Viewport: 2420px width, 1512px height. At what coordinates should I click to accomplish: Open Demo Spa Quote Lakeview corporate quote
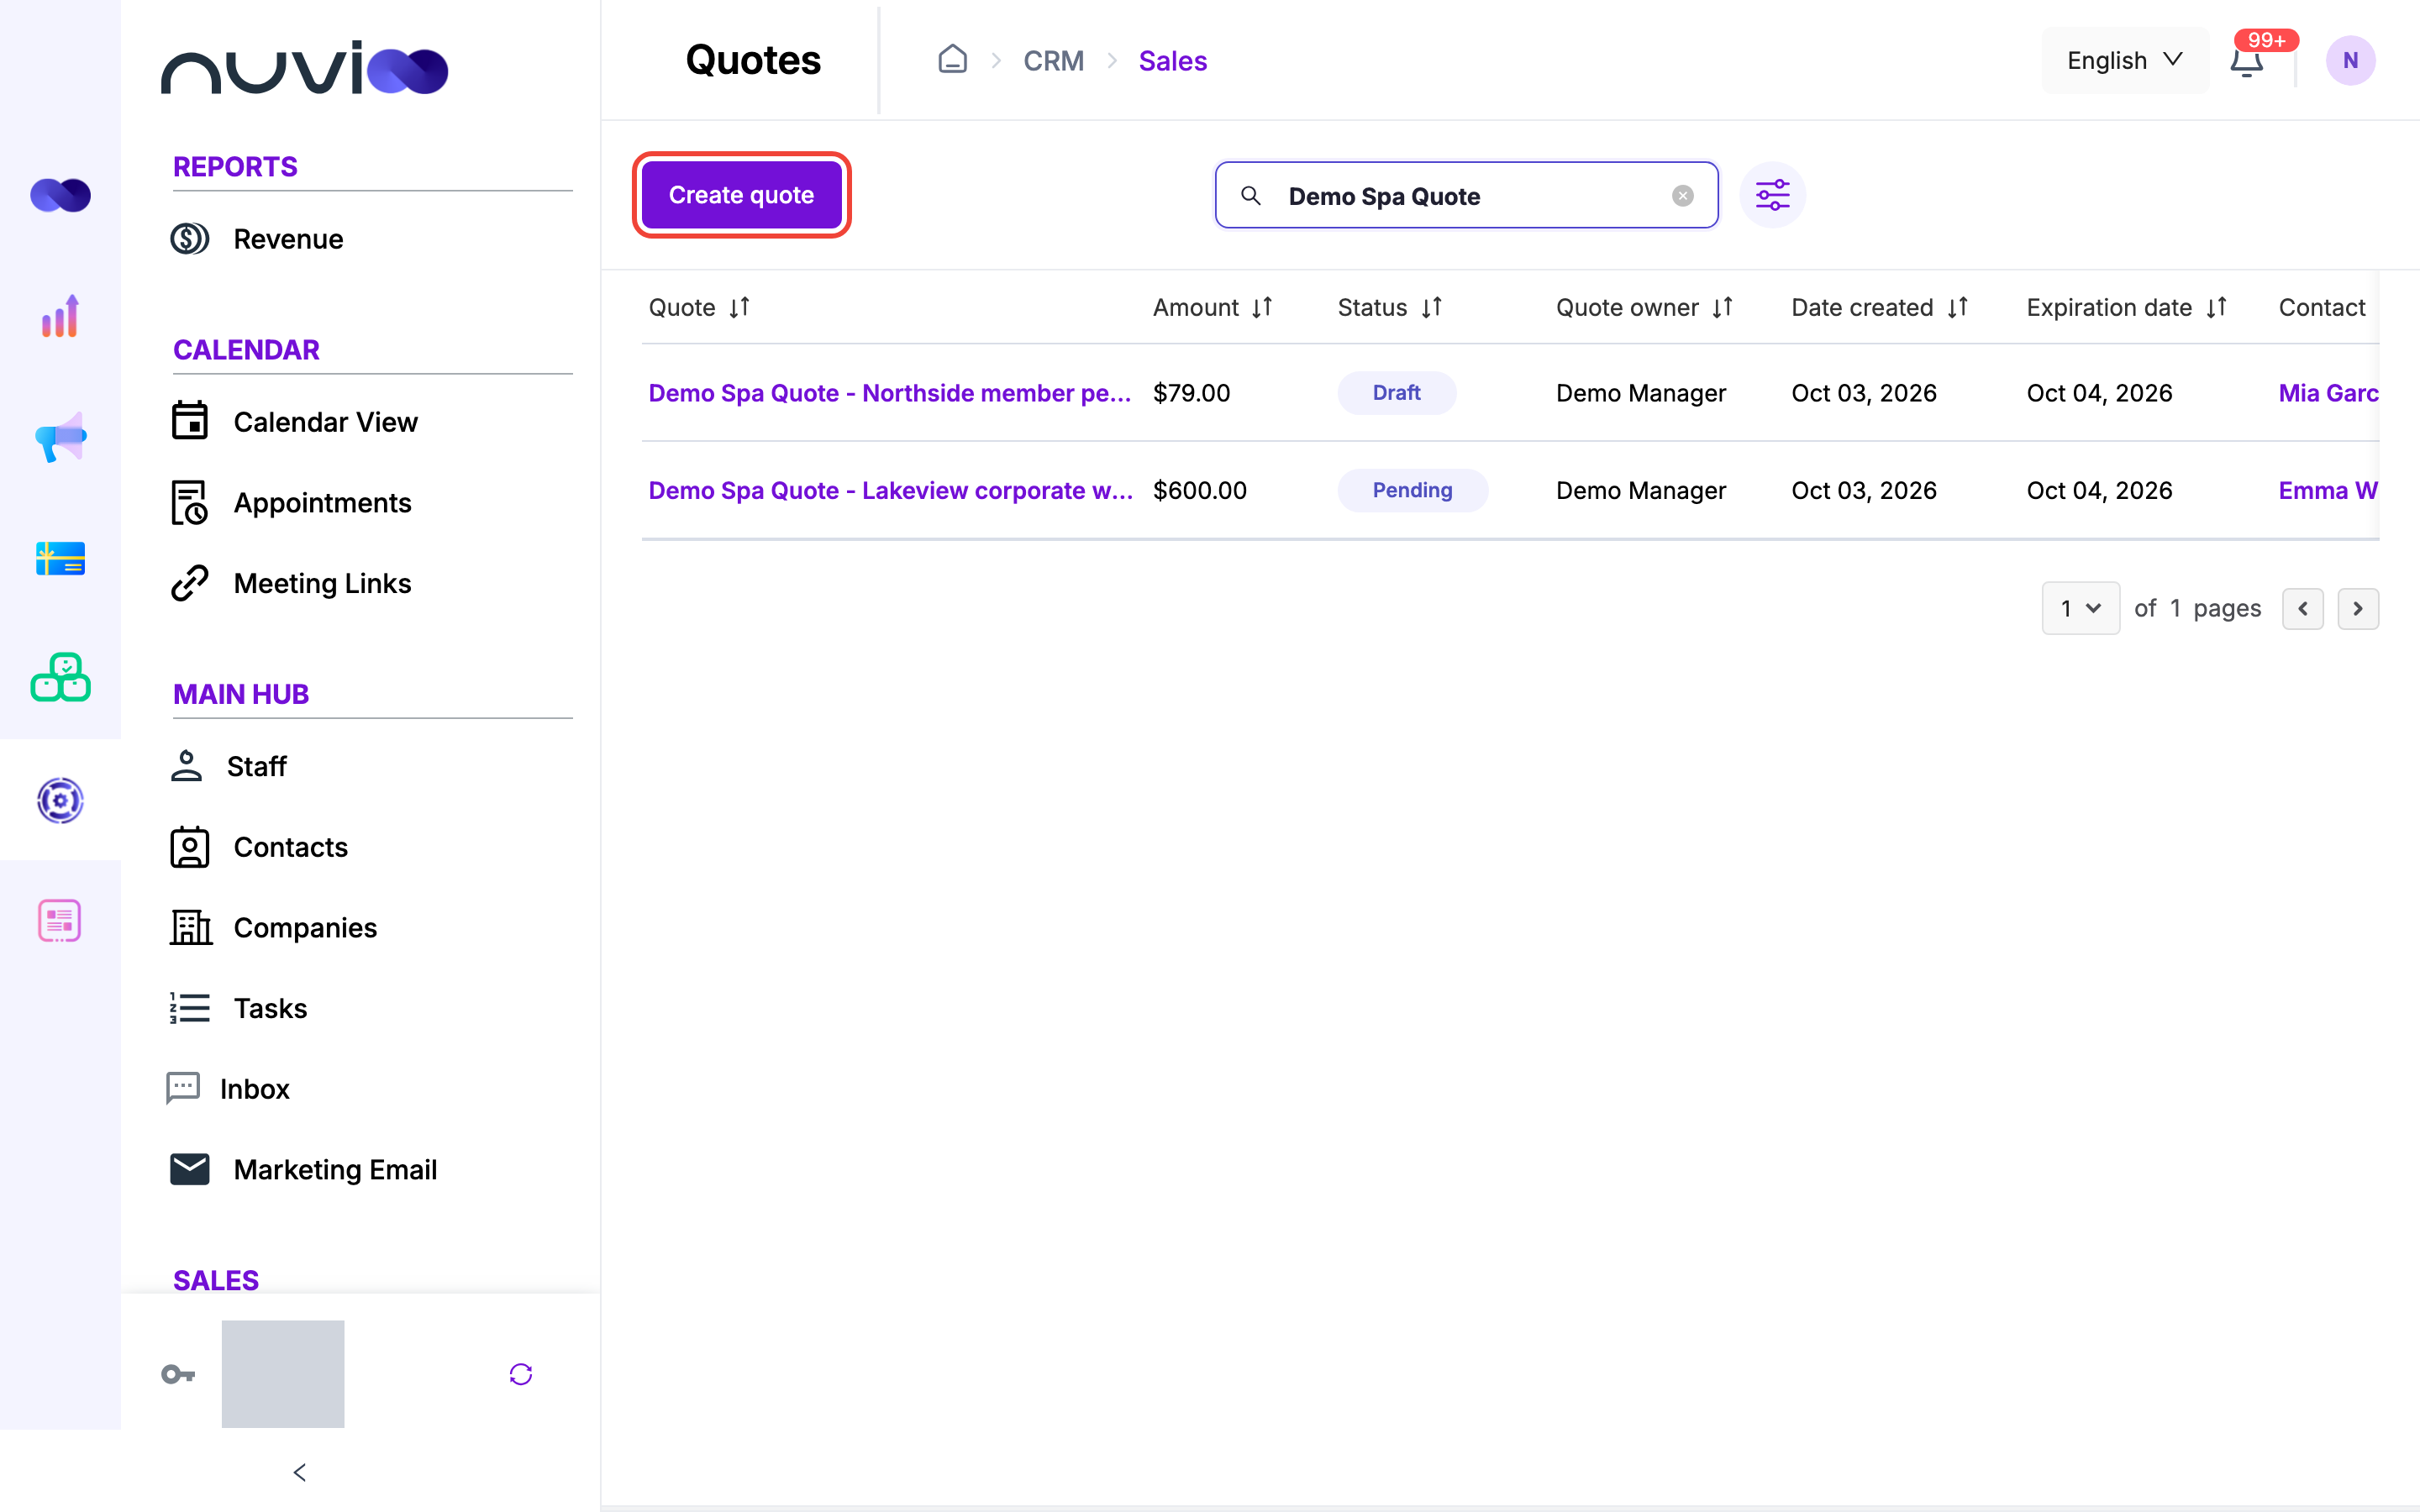click(890, 490)
